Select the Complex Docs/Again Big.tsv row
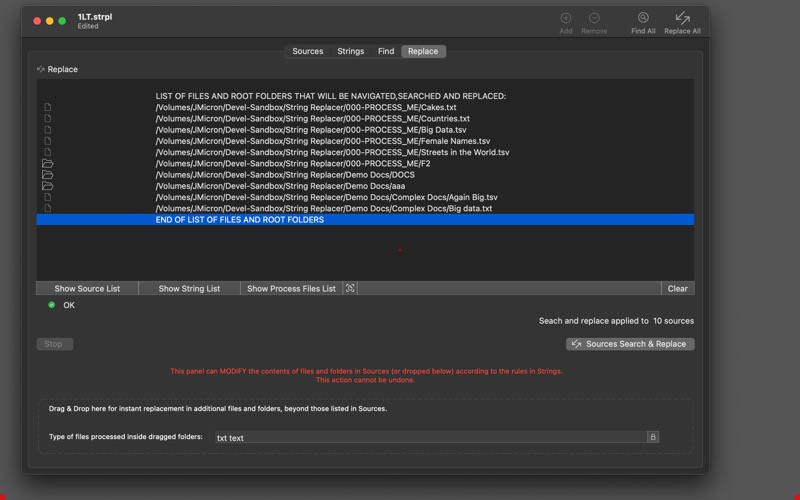The height and width of the screenshot is (500, 800). click(x=365, y=197)
